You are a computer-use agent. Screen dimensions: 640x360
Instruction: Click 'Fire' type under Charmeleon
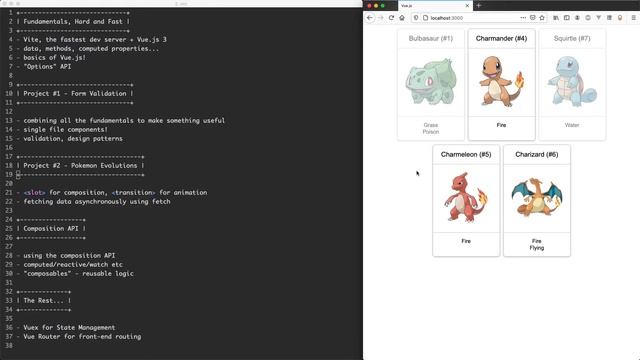pos(466,241)
